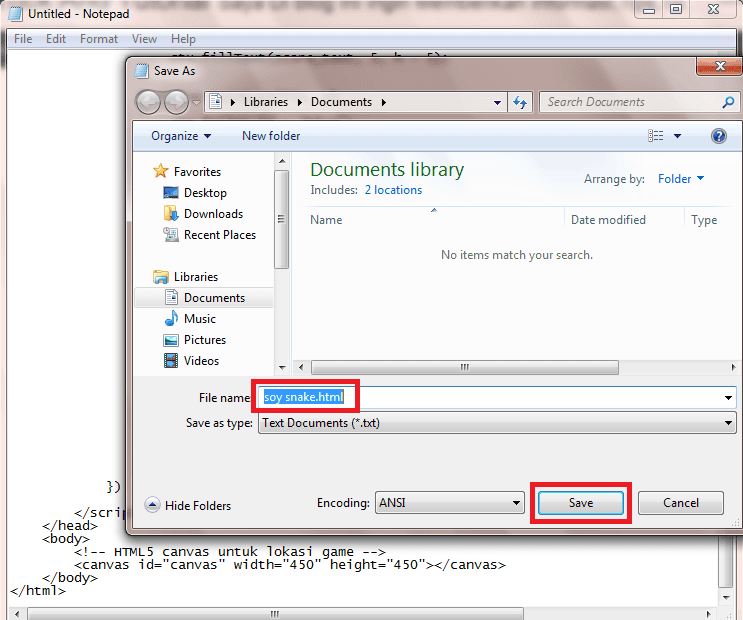The width and height of the screenshot is (743, 620).
Task: Open the Arrange by Folder dropdown
Action: pos(681,179)
